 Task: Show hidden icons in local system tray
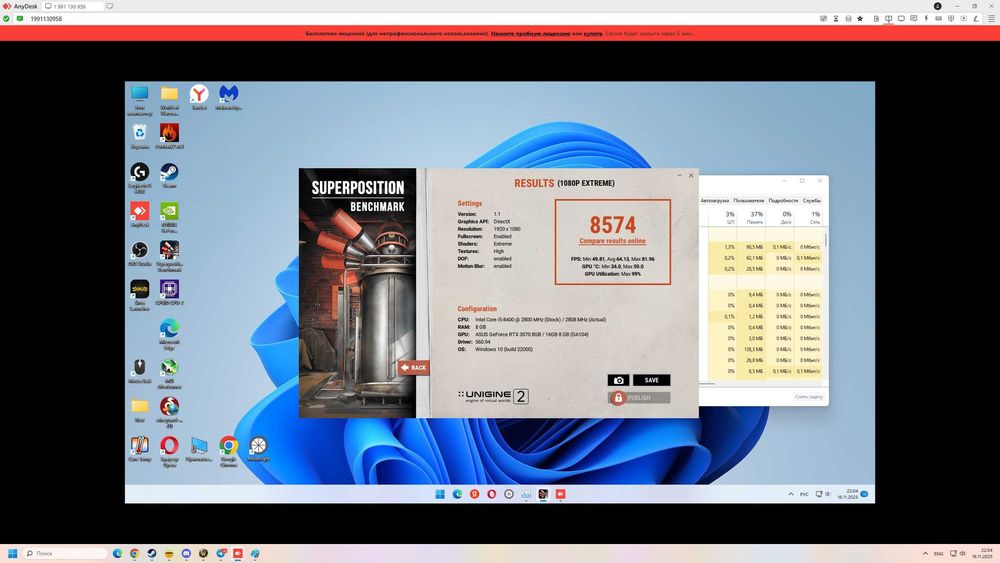[925, 553]
